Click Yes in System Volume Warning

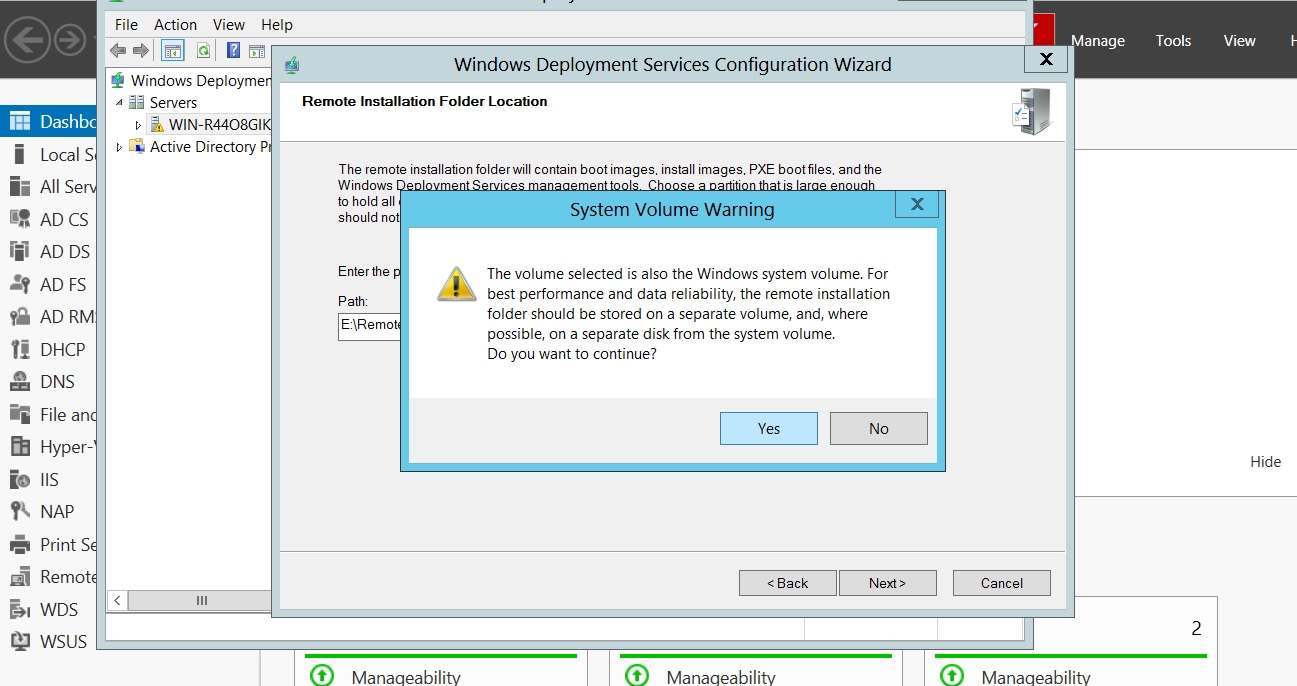768,428
